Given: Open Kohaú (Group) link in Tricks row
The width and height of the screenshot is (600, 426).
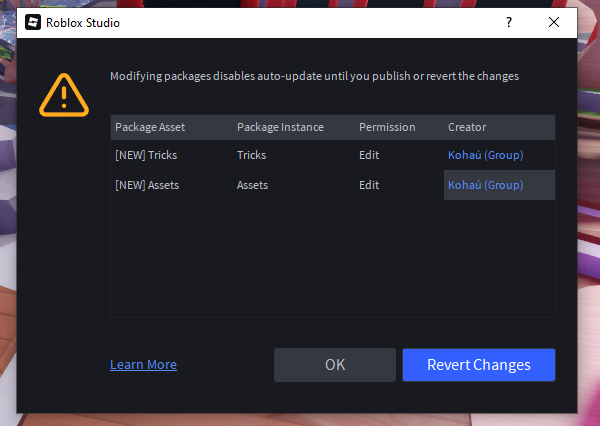Looking at the screenshot, I should (486, 155).
